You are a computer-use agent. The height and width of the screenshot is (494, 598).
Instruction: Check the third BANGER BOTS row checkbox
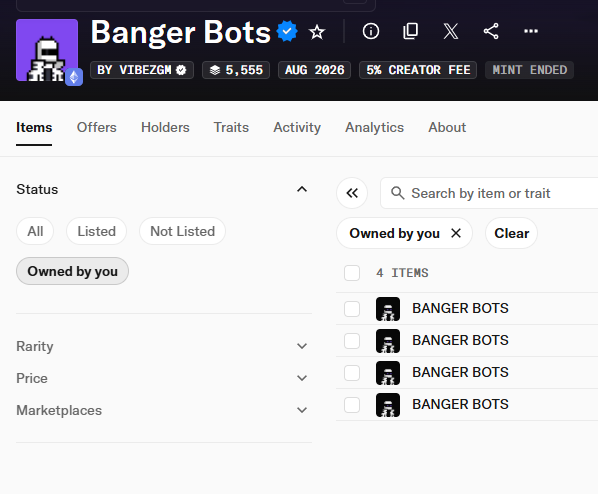click(352, 373)
